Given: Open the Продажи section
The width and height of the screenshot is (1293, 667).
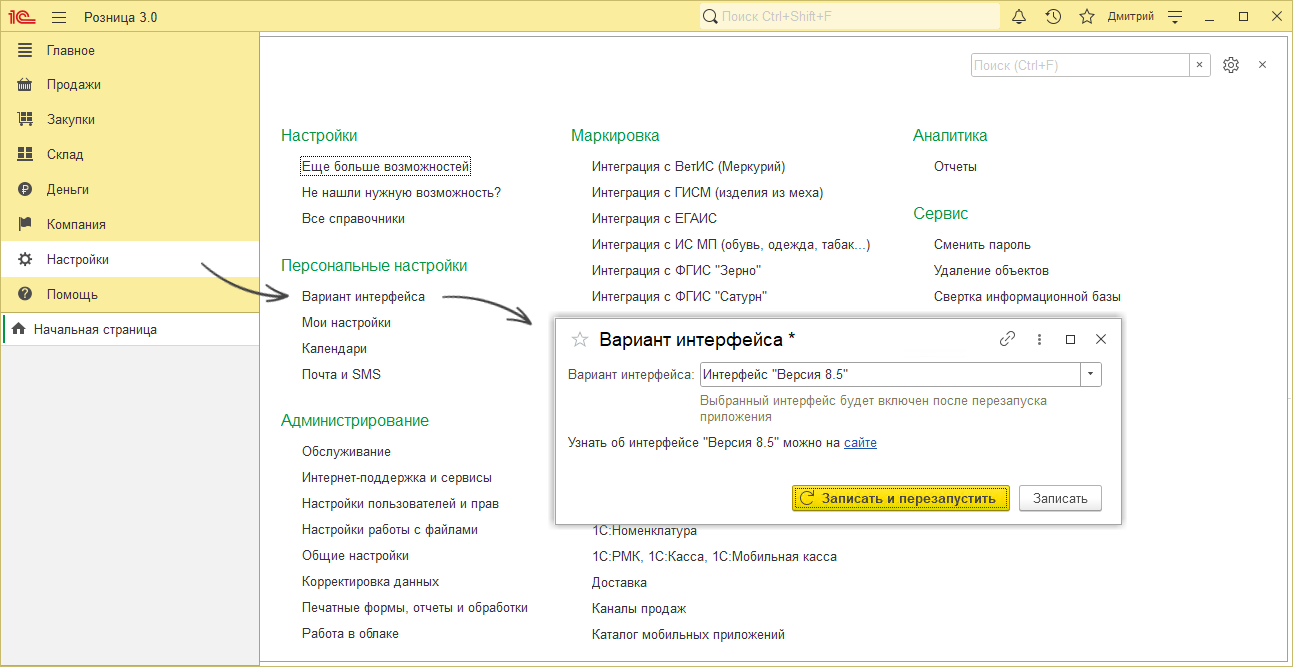Looking at the screenshot, I should 130,85.
